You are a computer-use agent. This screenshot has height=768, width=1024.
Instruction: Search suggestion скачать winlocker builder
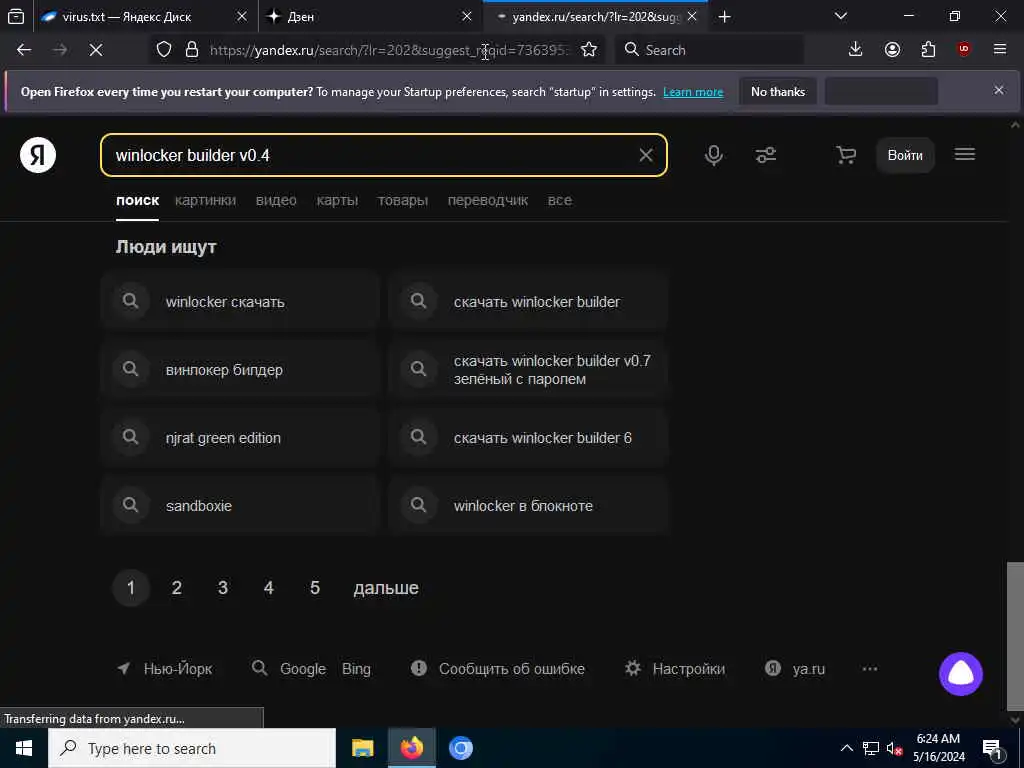point(528,302)
